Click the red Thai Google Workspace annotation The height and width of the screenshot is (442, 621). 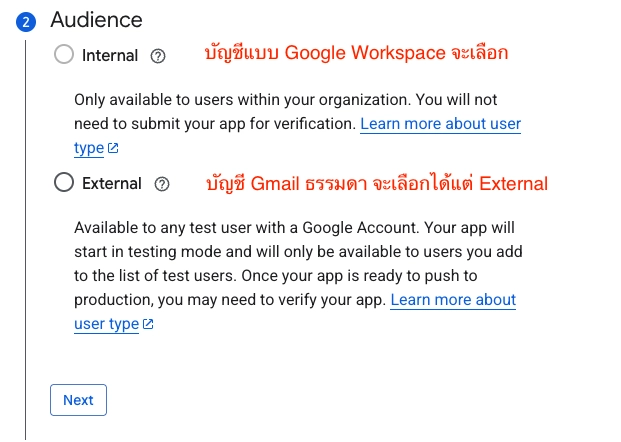(x=356, y=53)
